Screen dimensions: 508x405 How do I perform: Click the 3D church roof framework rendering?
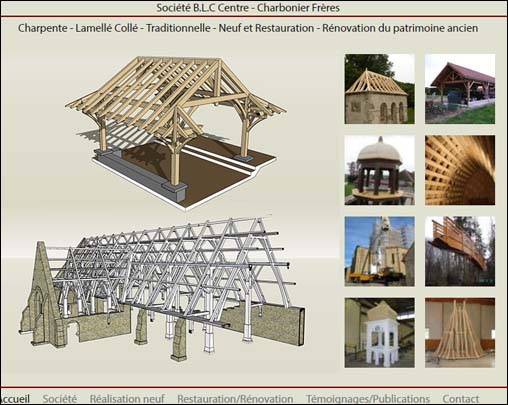point(162,288)
